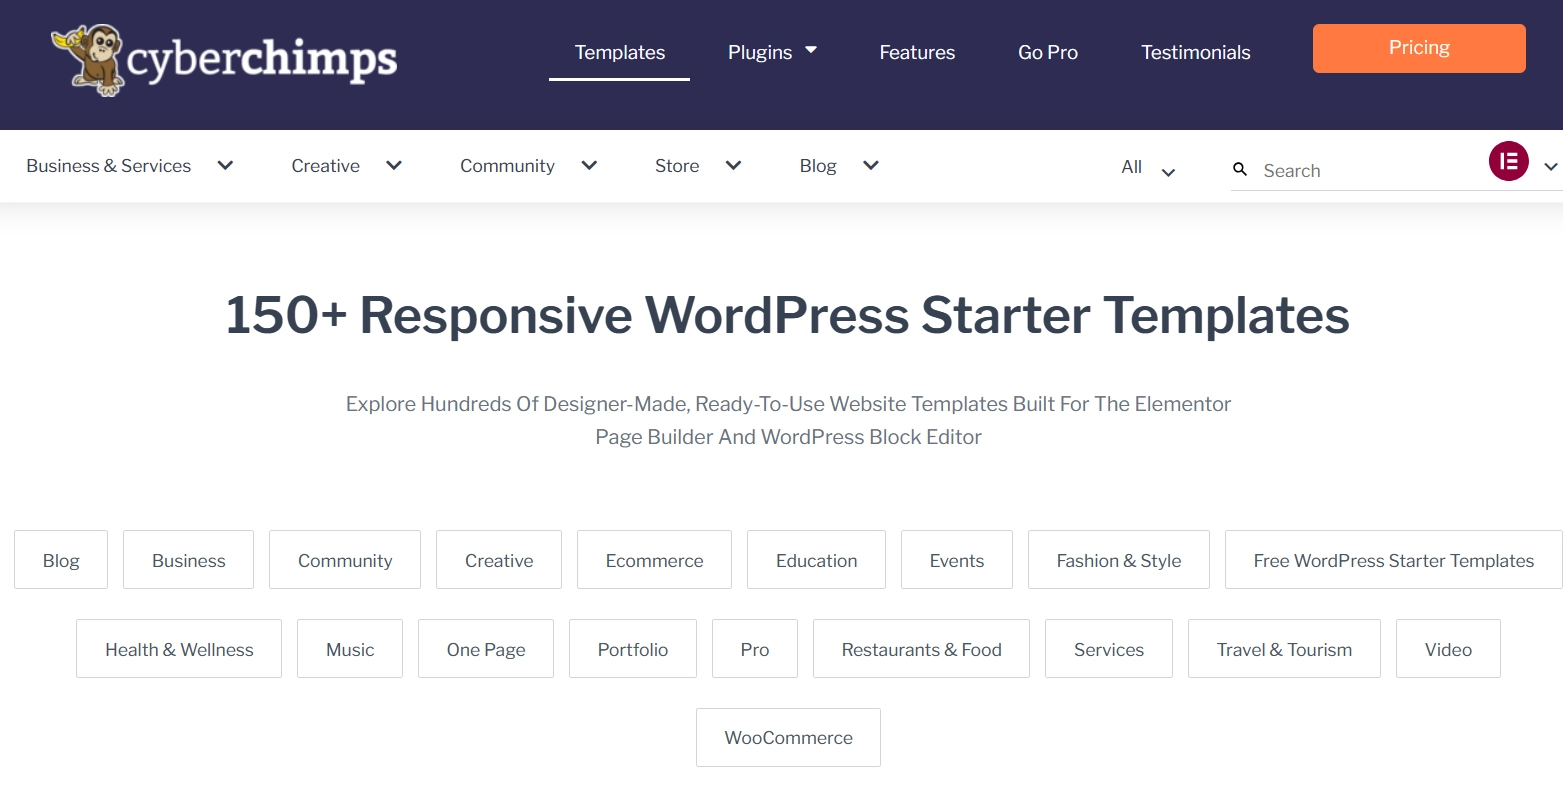Open the Store menu label

(x=677, y=166)
